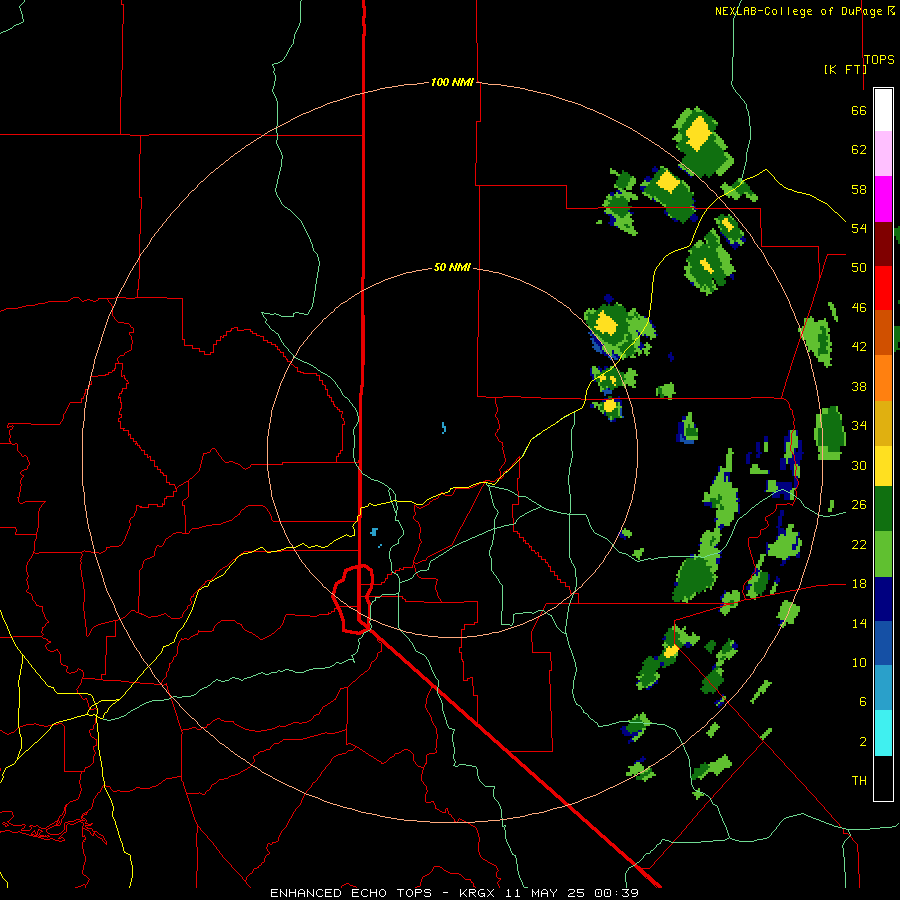Click the legend value '10'

coord(859,662)
